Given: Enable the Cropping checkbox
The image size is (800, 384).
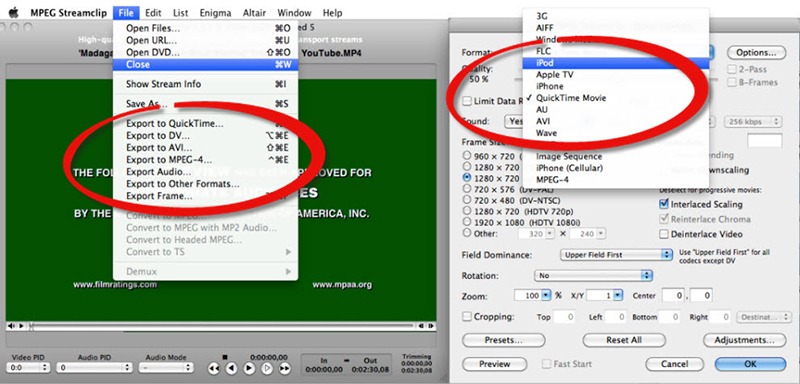Looking at the screenshot, I should (x=467, y=317).
